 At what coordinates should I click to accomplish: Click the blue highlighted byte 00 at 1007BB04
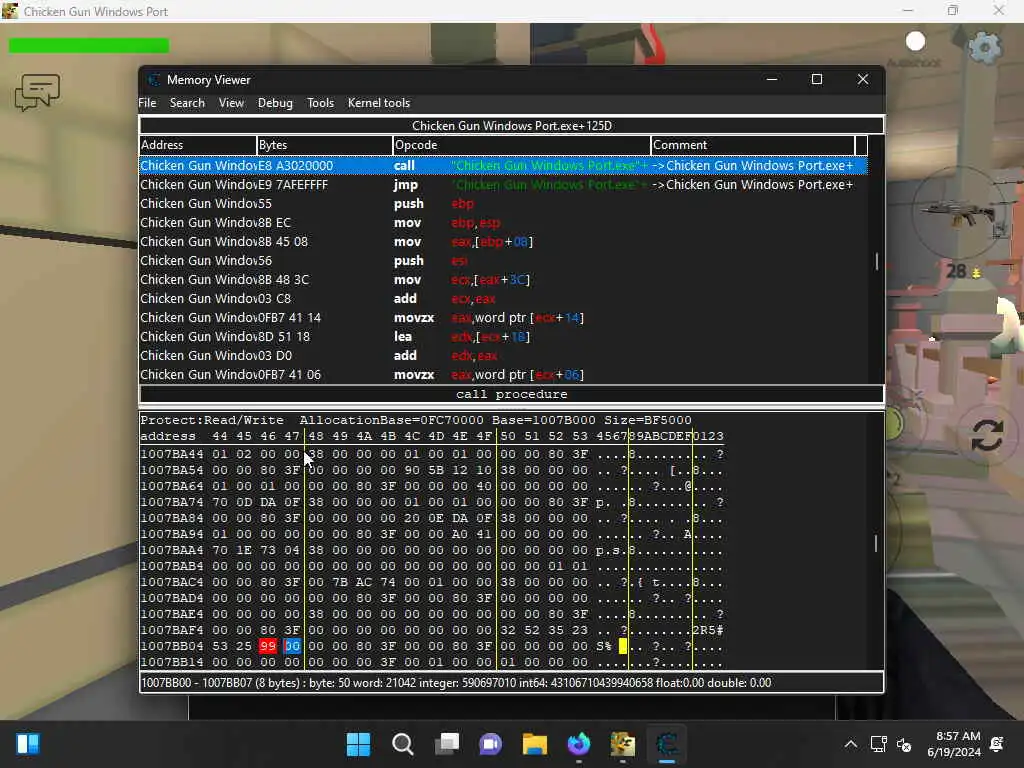coord(292,646)
